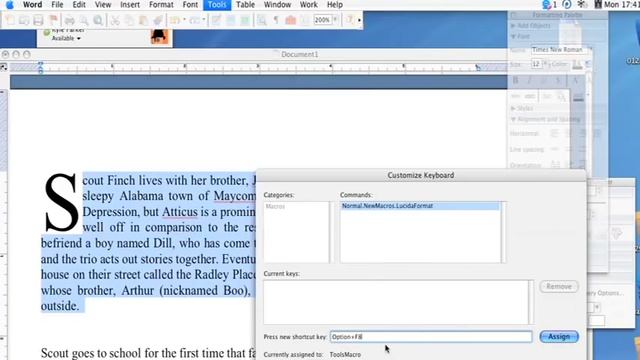Open the Available status dropdown
Screen dimensions: 640x360
(66, 38)
